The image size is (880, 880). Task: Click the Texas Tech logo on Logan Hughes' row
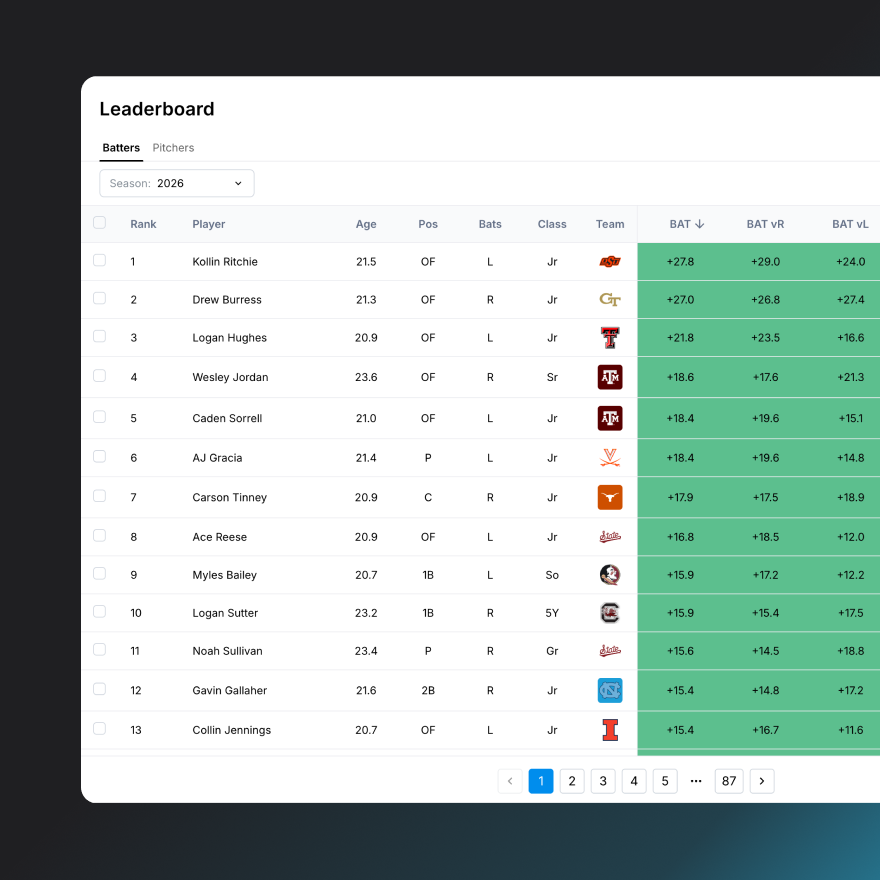coord(610,338)
